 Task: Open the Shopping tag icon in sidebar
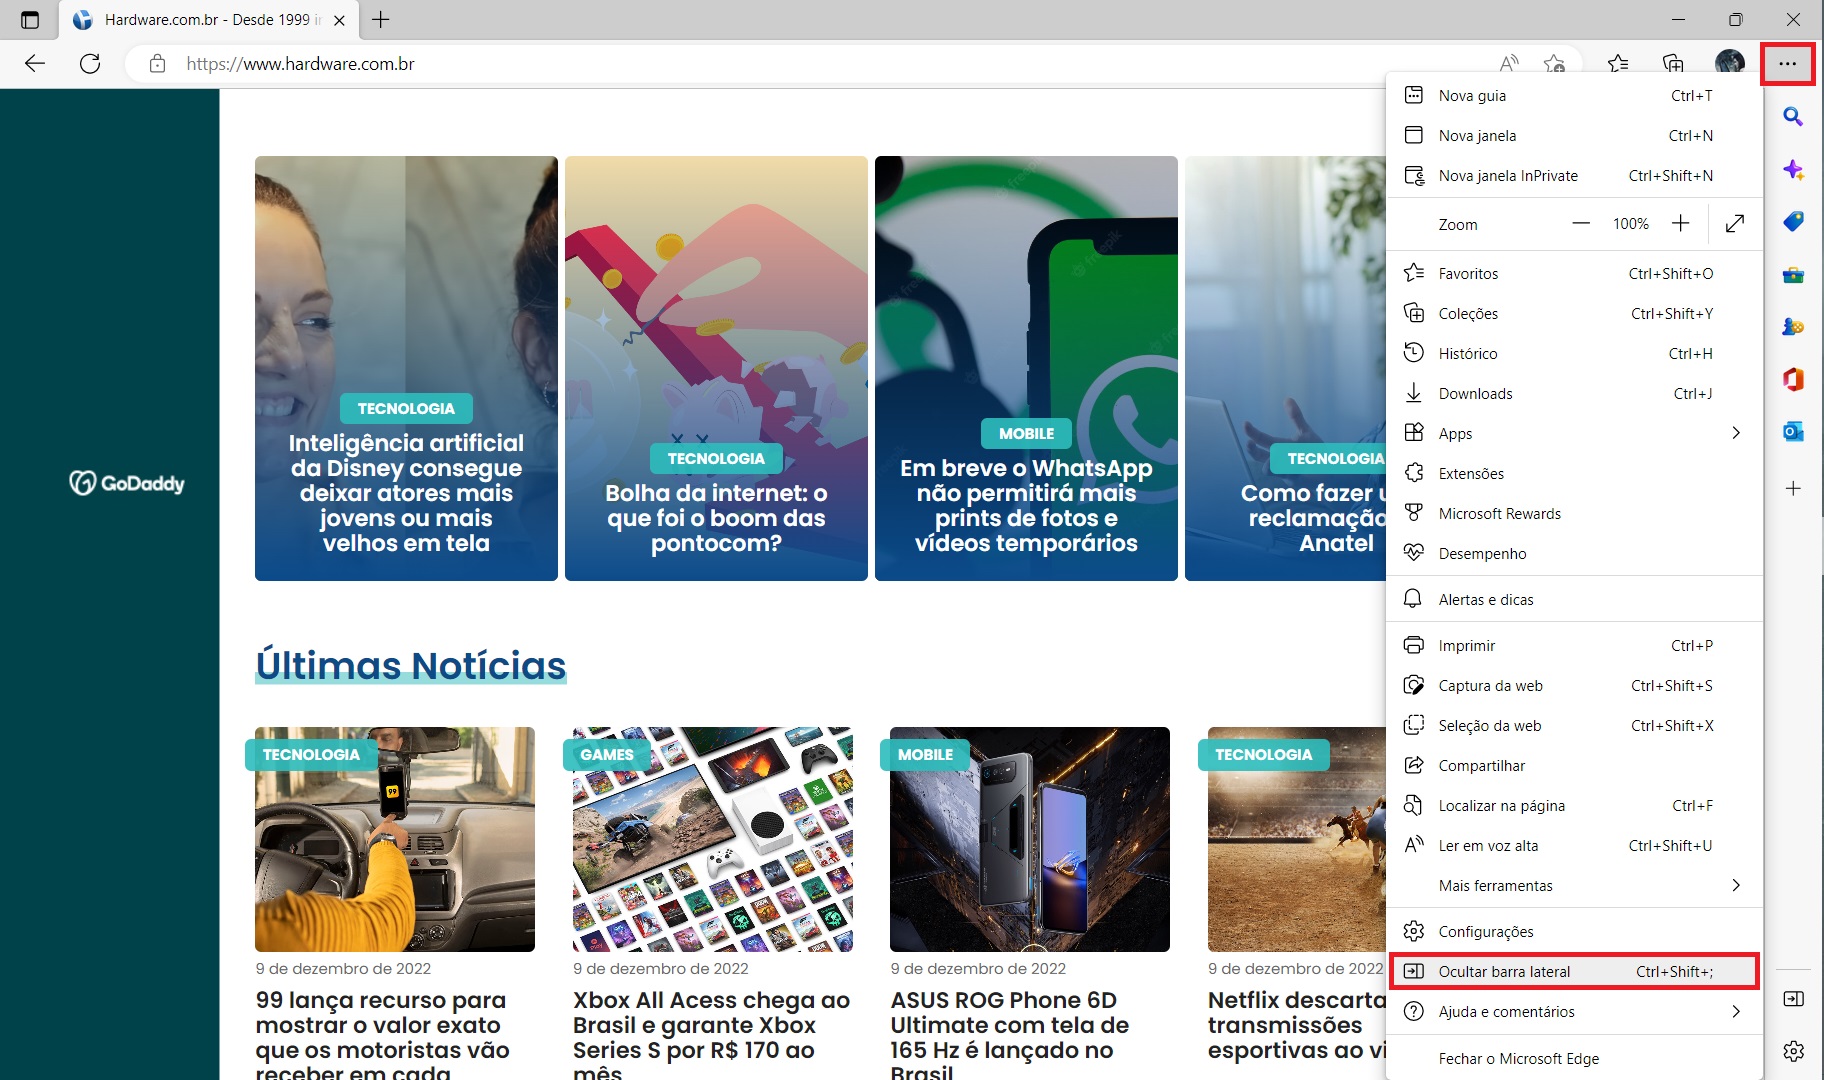(x=1793, y=222)
